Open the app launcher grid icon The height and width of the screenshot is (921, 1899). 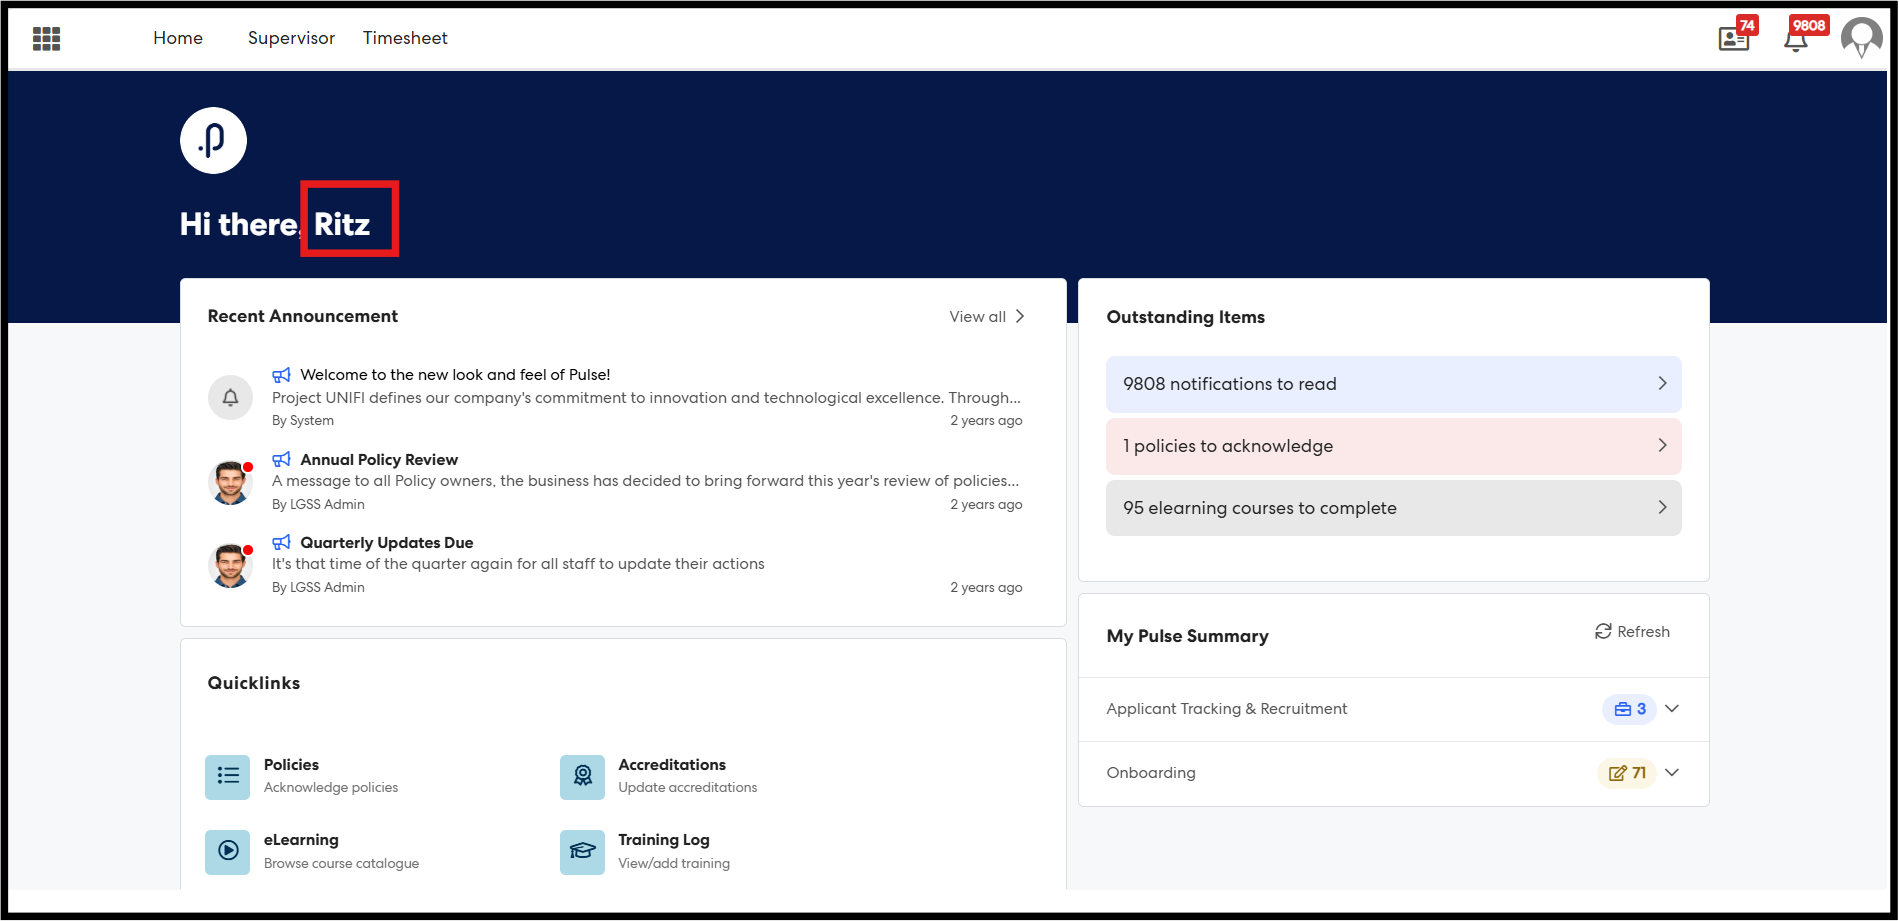tap(46, 39)
